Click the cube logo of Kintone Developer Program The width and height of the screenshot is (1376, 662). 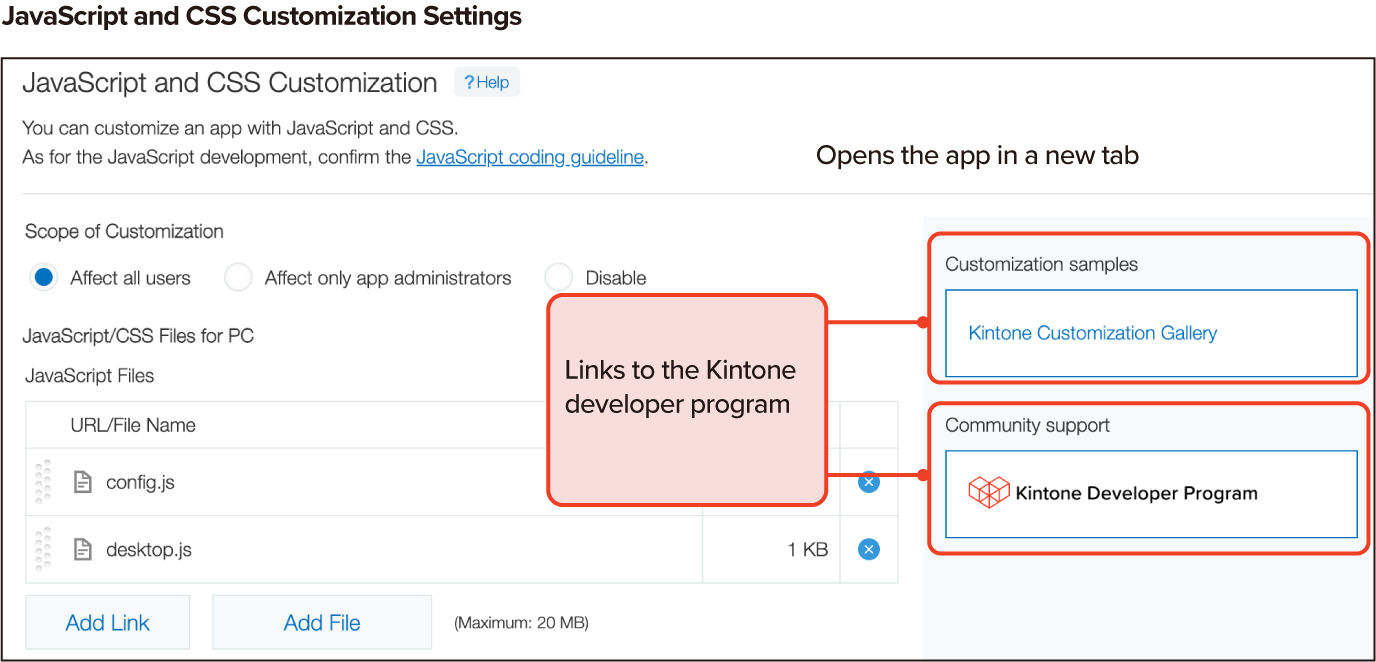(x=988, y=493)
